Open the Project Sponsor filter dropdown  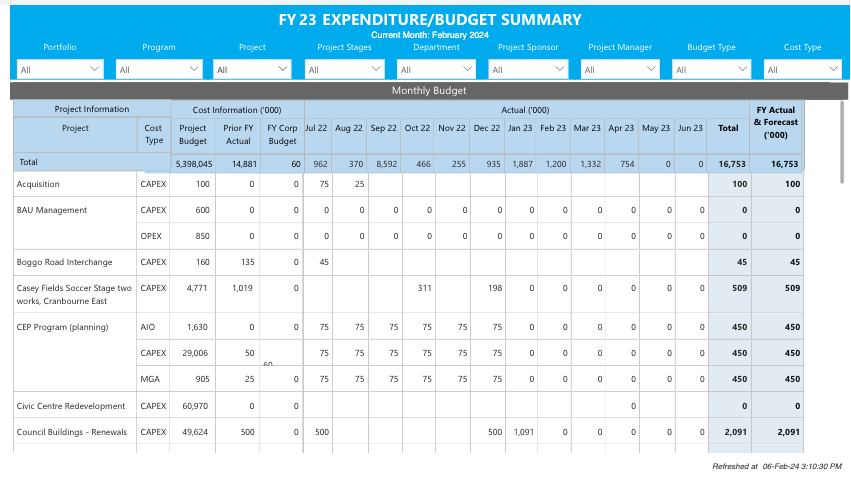pyautogui.click(x=528, y=69)
